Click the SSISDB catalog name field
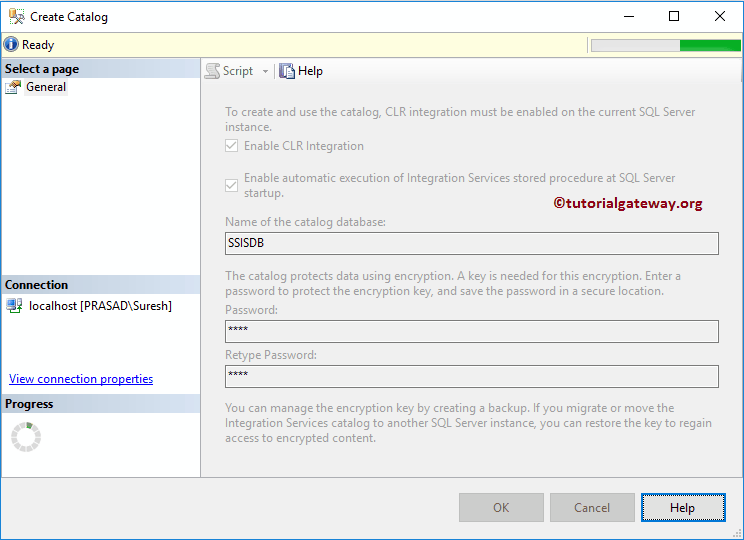The image size is (744, 540). coord(472,243)
